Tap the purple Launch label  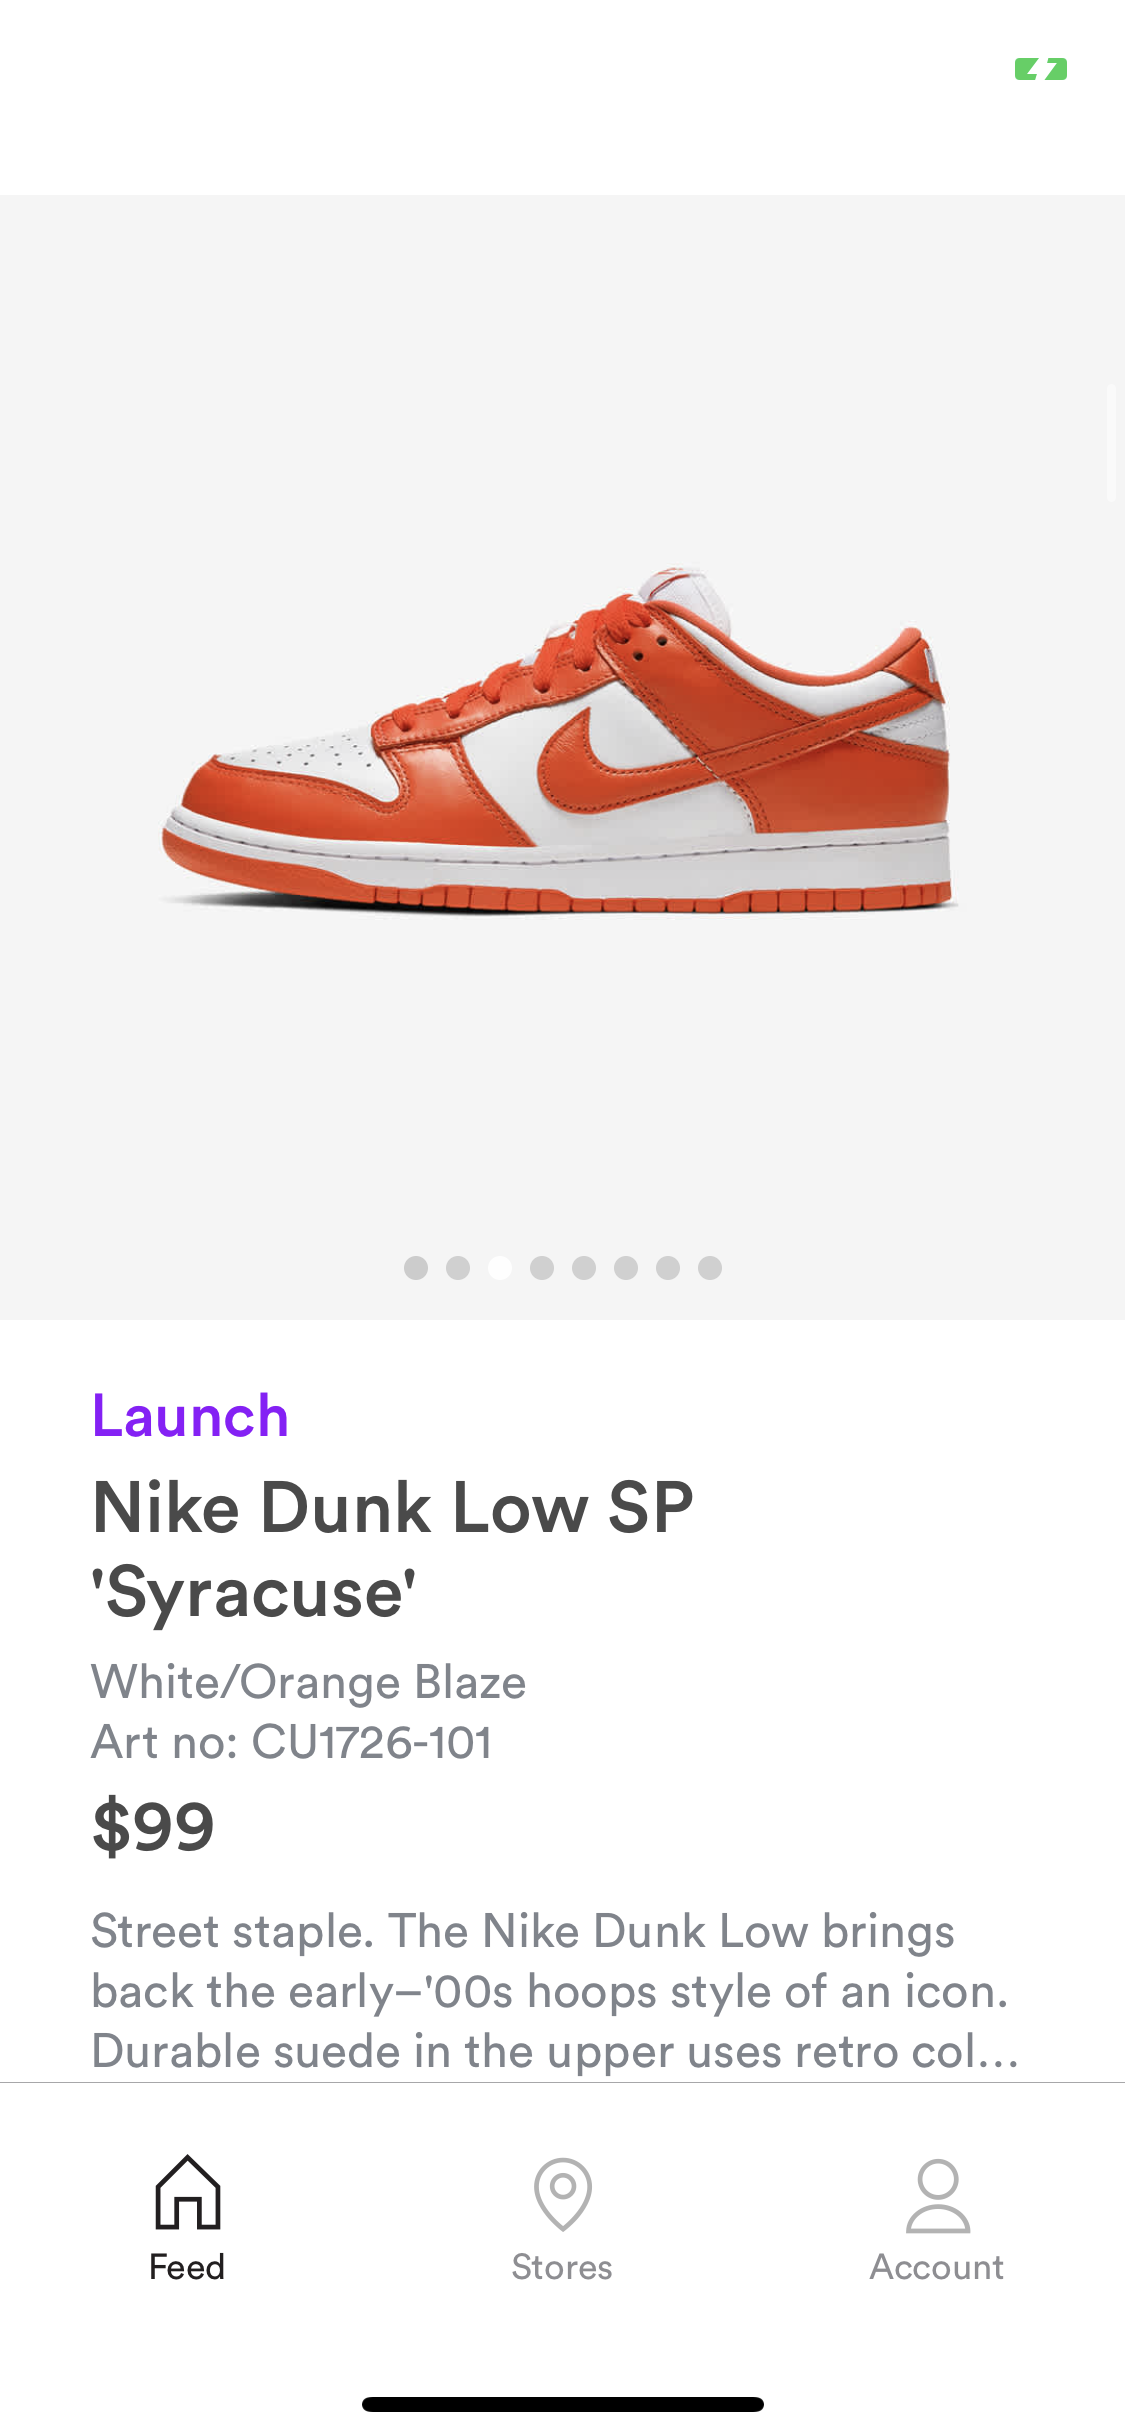point(190,1416)
